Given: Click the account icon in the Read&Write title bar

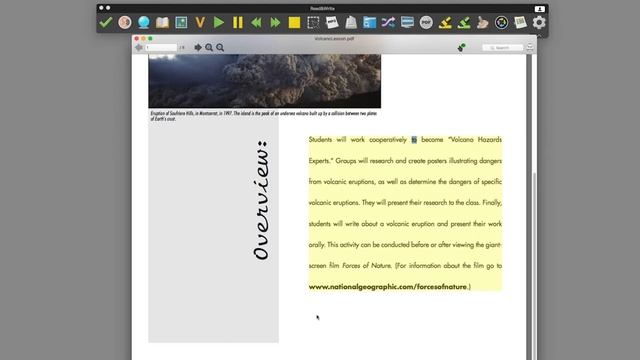Looking at the screenshot, I should point(540,9).
